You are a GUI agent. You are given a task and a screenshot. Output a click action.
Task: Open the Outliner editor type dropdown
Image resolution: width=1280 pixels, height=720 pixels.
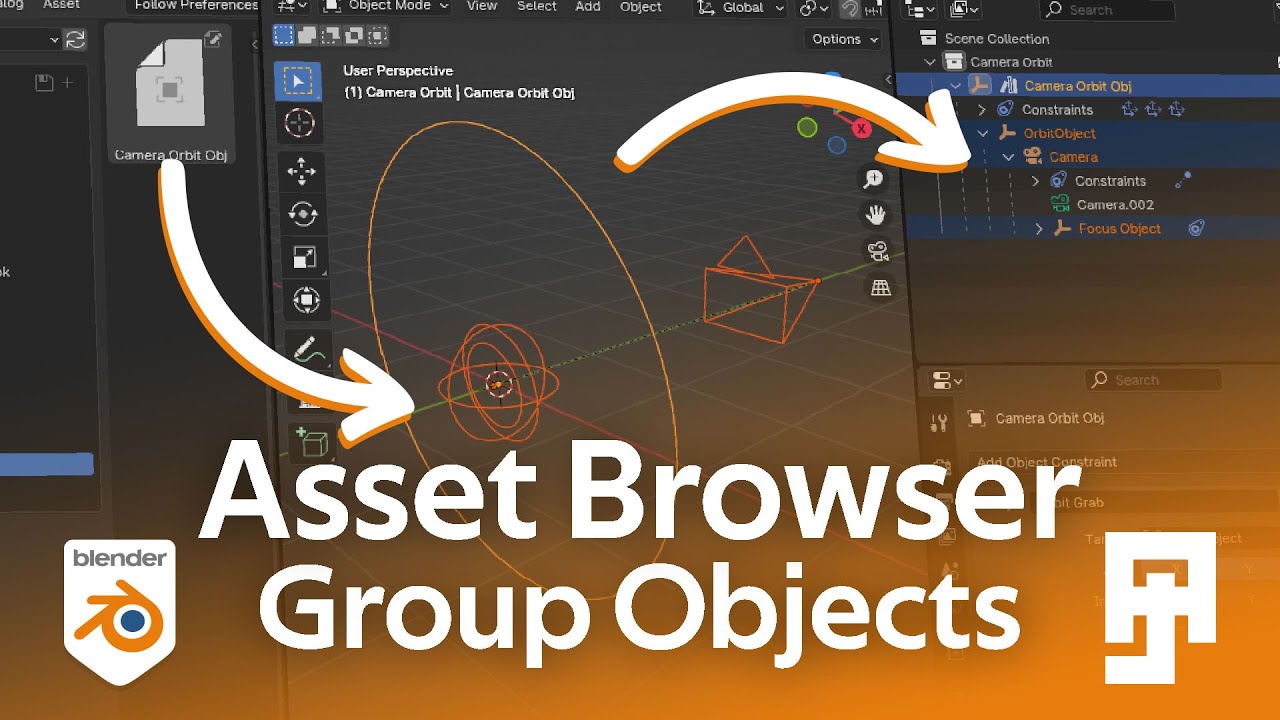coord(918,9)
